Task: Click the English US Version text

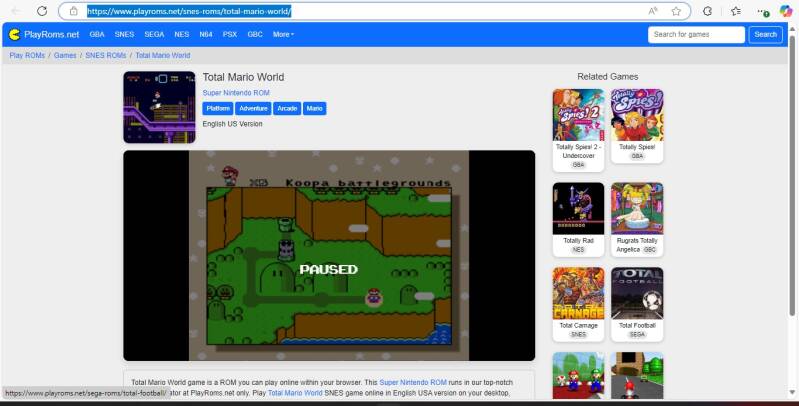Action: coord(232,124)
